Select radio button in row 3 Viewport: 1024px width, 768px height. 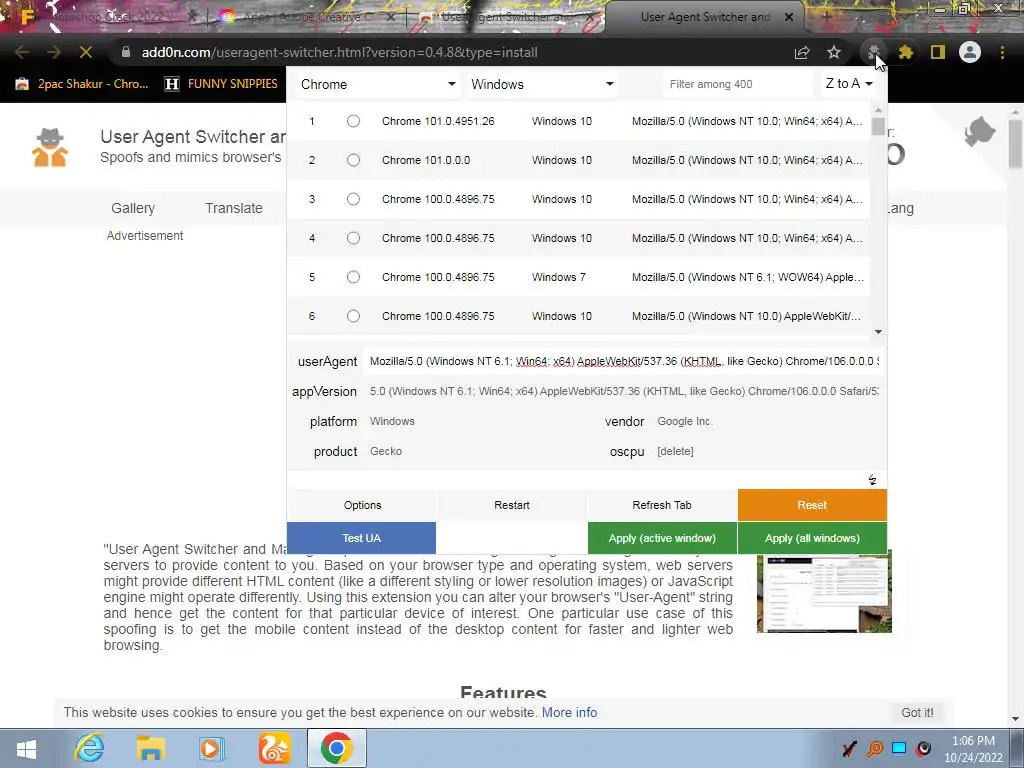click(353, 199)
